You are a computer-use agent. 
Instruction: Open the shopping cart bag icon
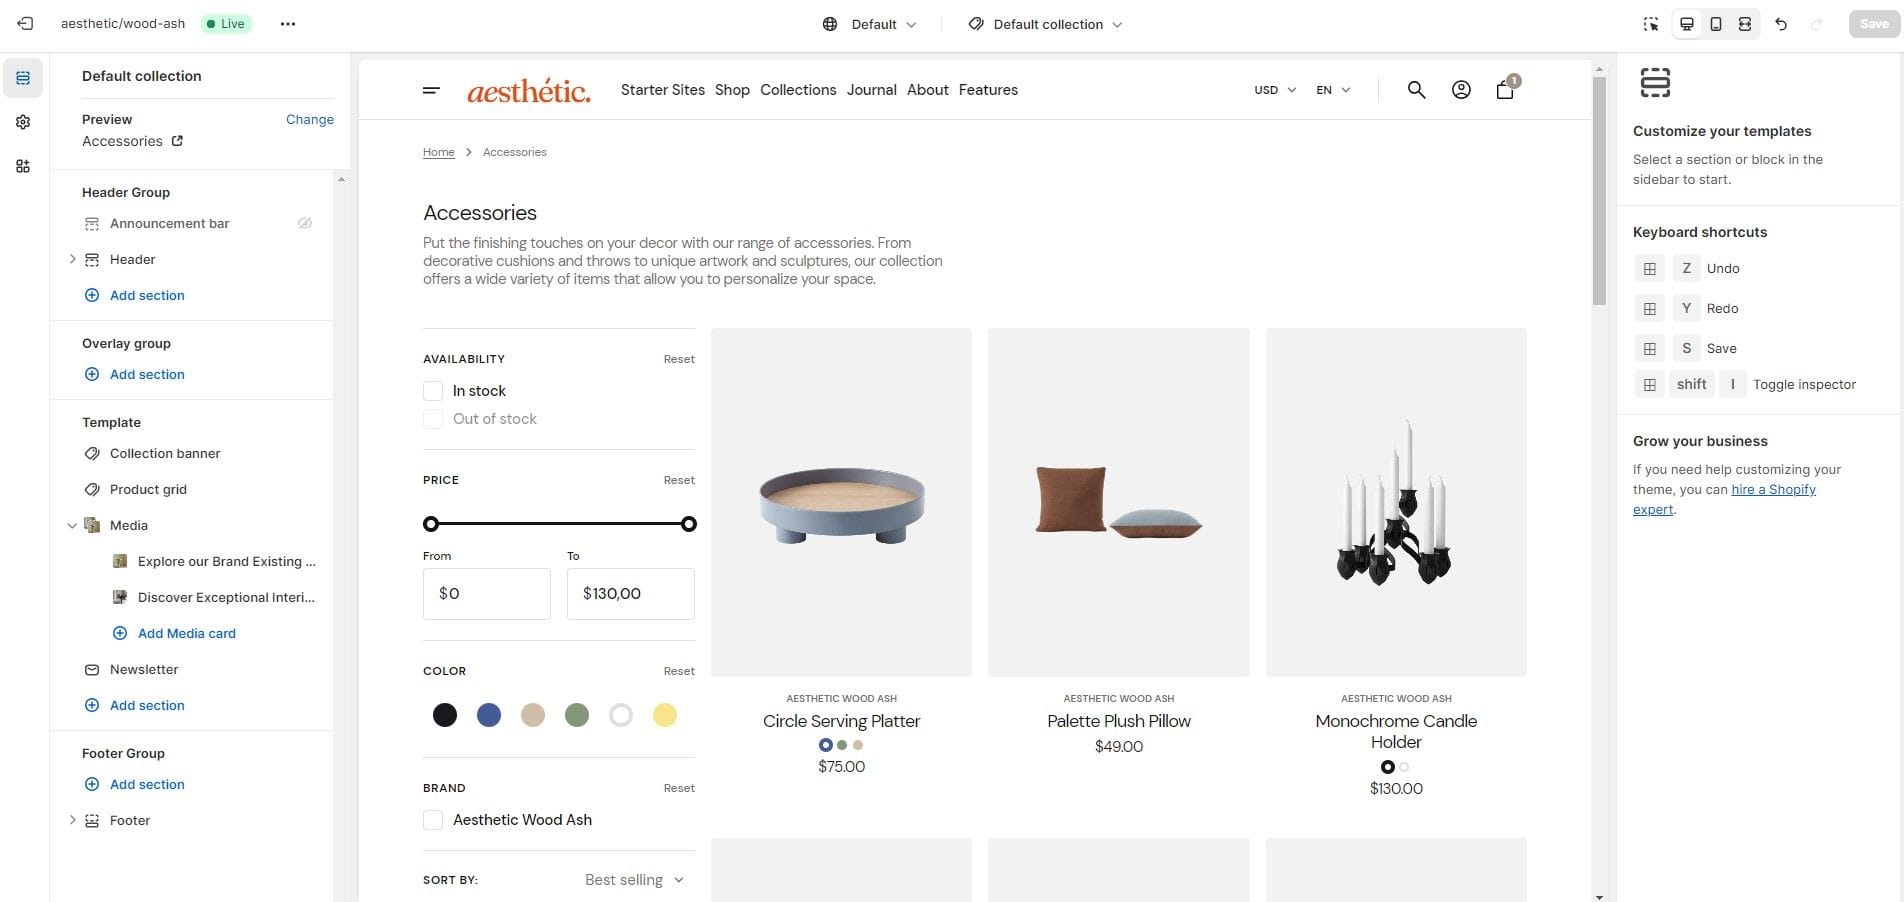pyautogui.click(x=1505, y=90)
